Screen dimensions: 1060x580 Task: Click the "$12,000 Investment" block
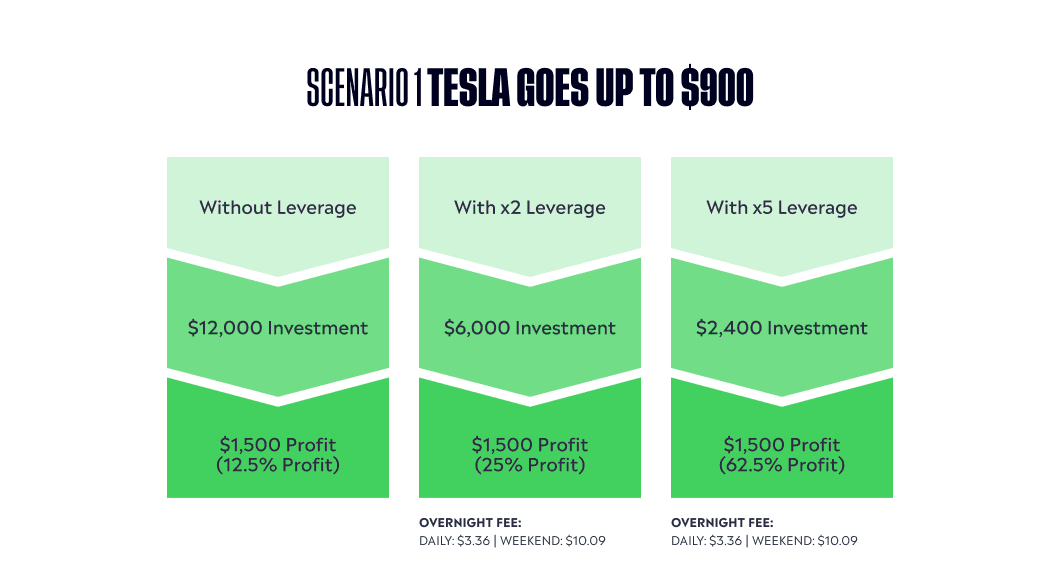tap(278, 328)
